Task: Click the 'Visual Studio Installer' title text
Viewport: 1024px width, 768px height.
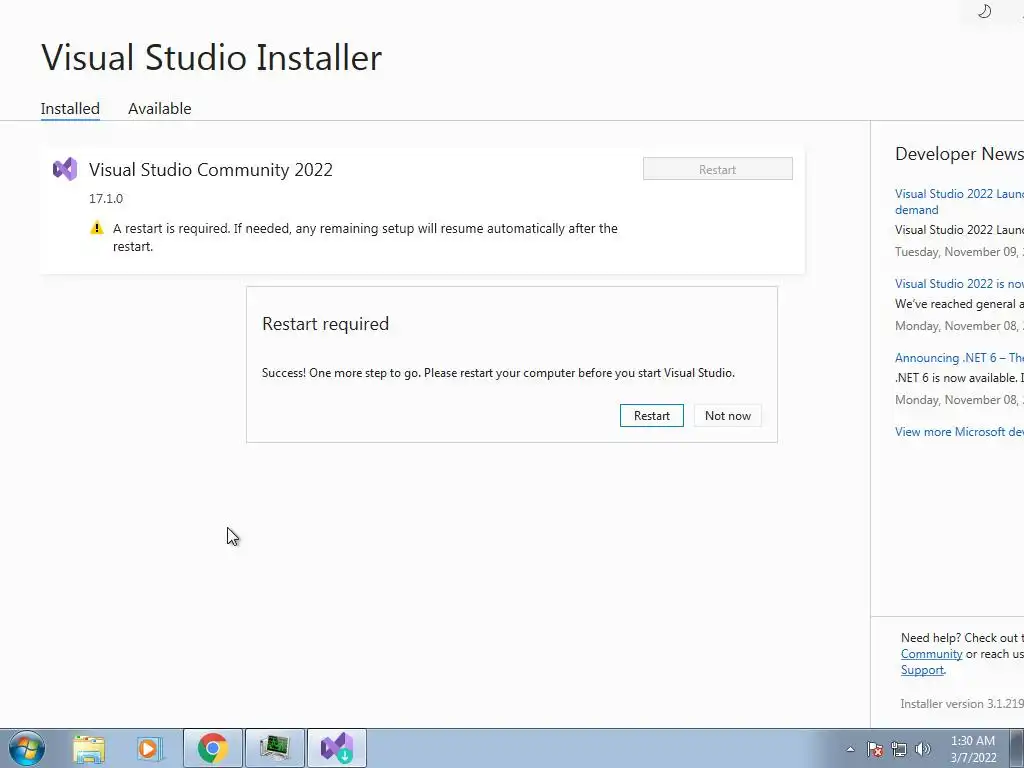Action: pos(211,57)
